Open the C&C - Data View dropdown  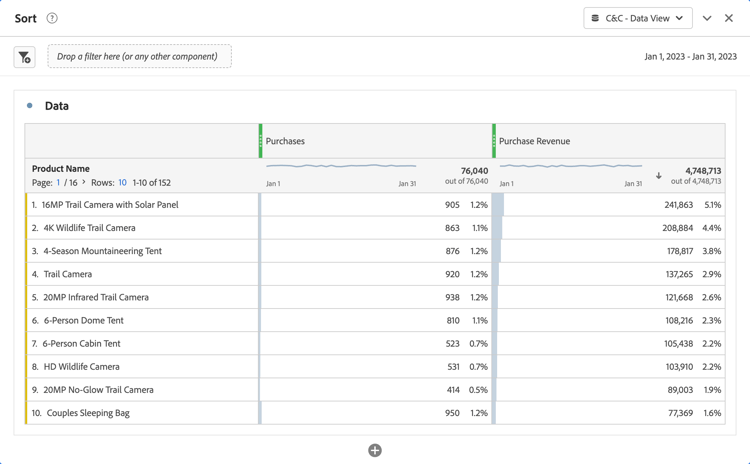[637, 18]
